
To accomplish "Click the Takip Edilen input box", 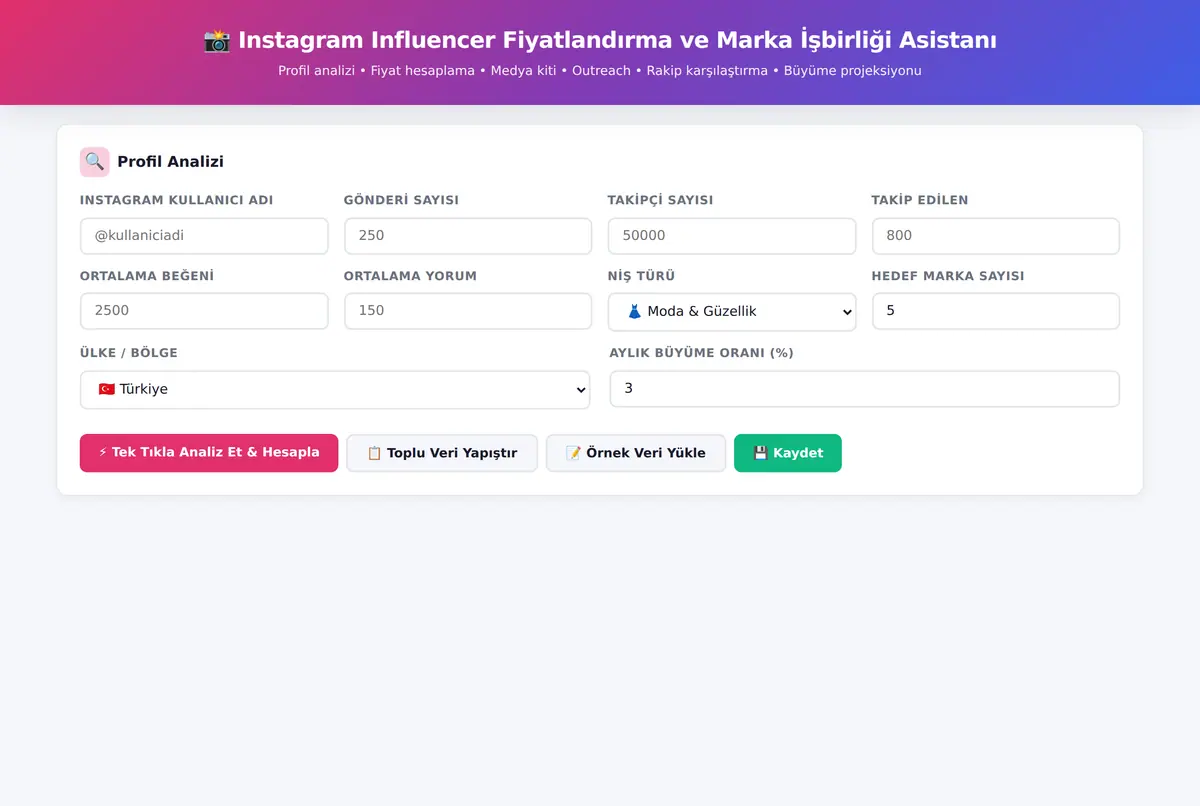I will (996, 236).
